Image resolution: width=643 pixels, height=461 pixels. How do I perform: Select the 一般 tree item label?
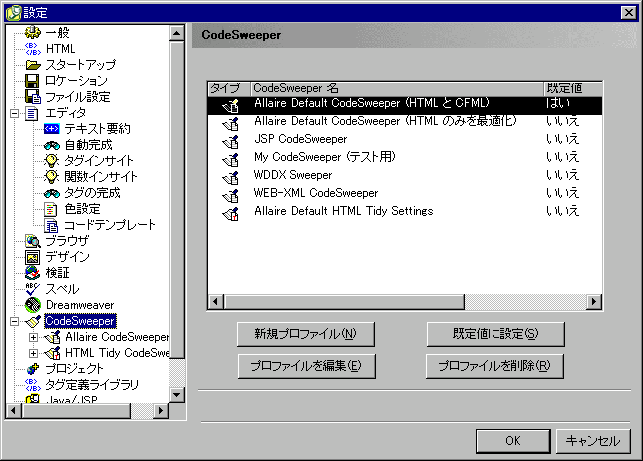57,32
